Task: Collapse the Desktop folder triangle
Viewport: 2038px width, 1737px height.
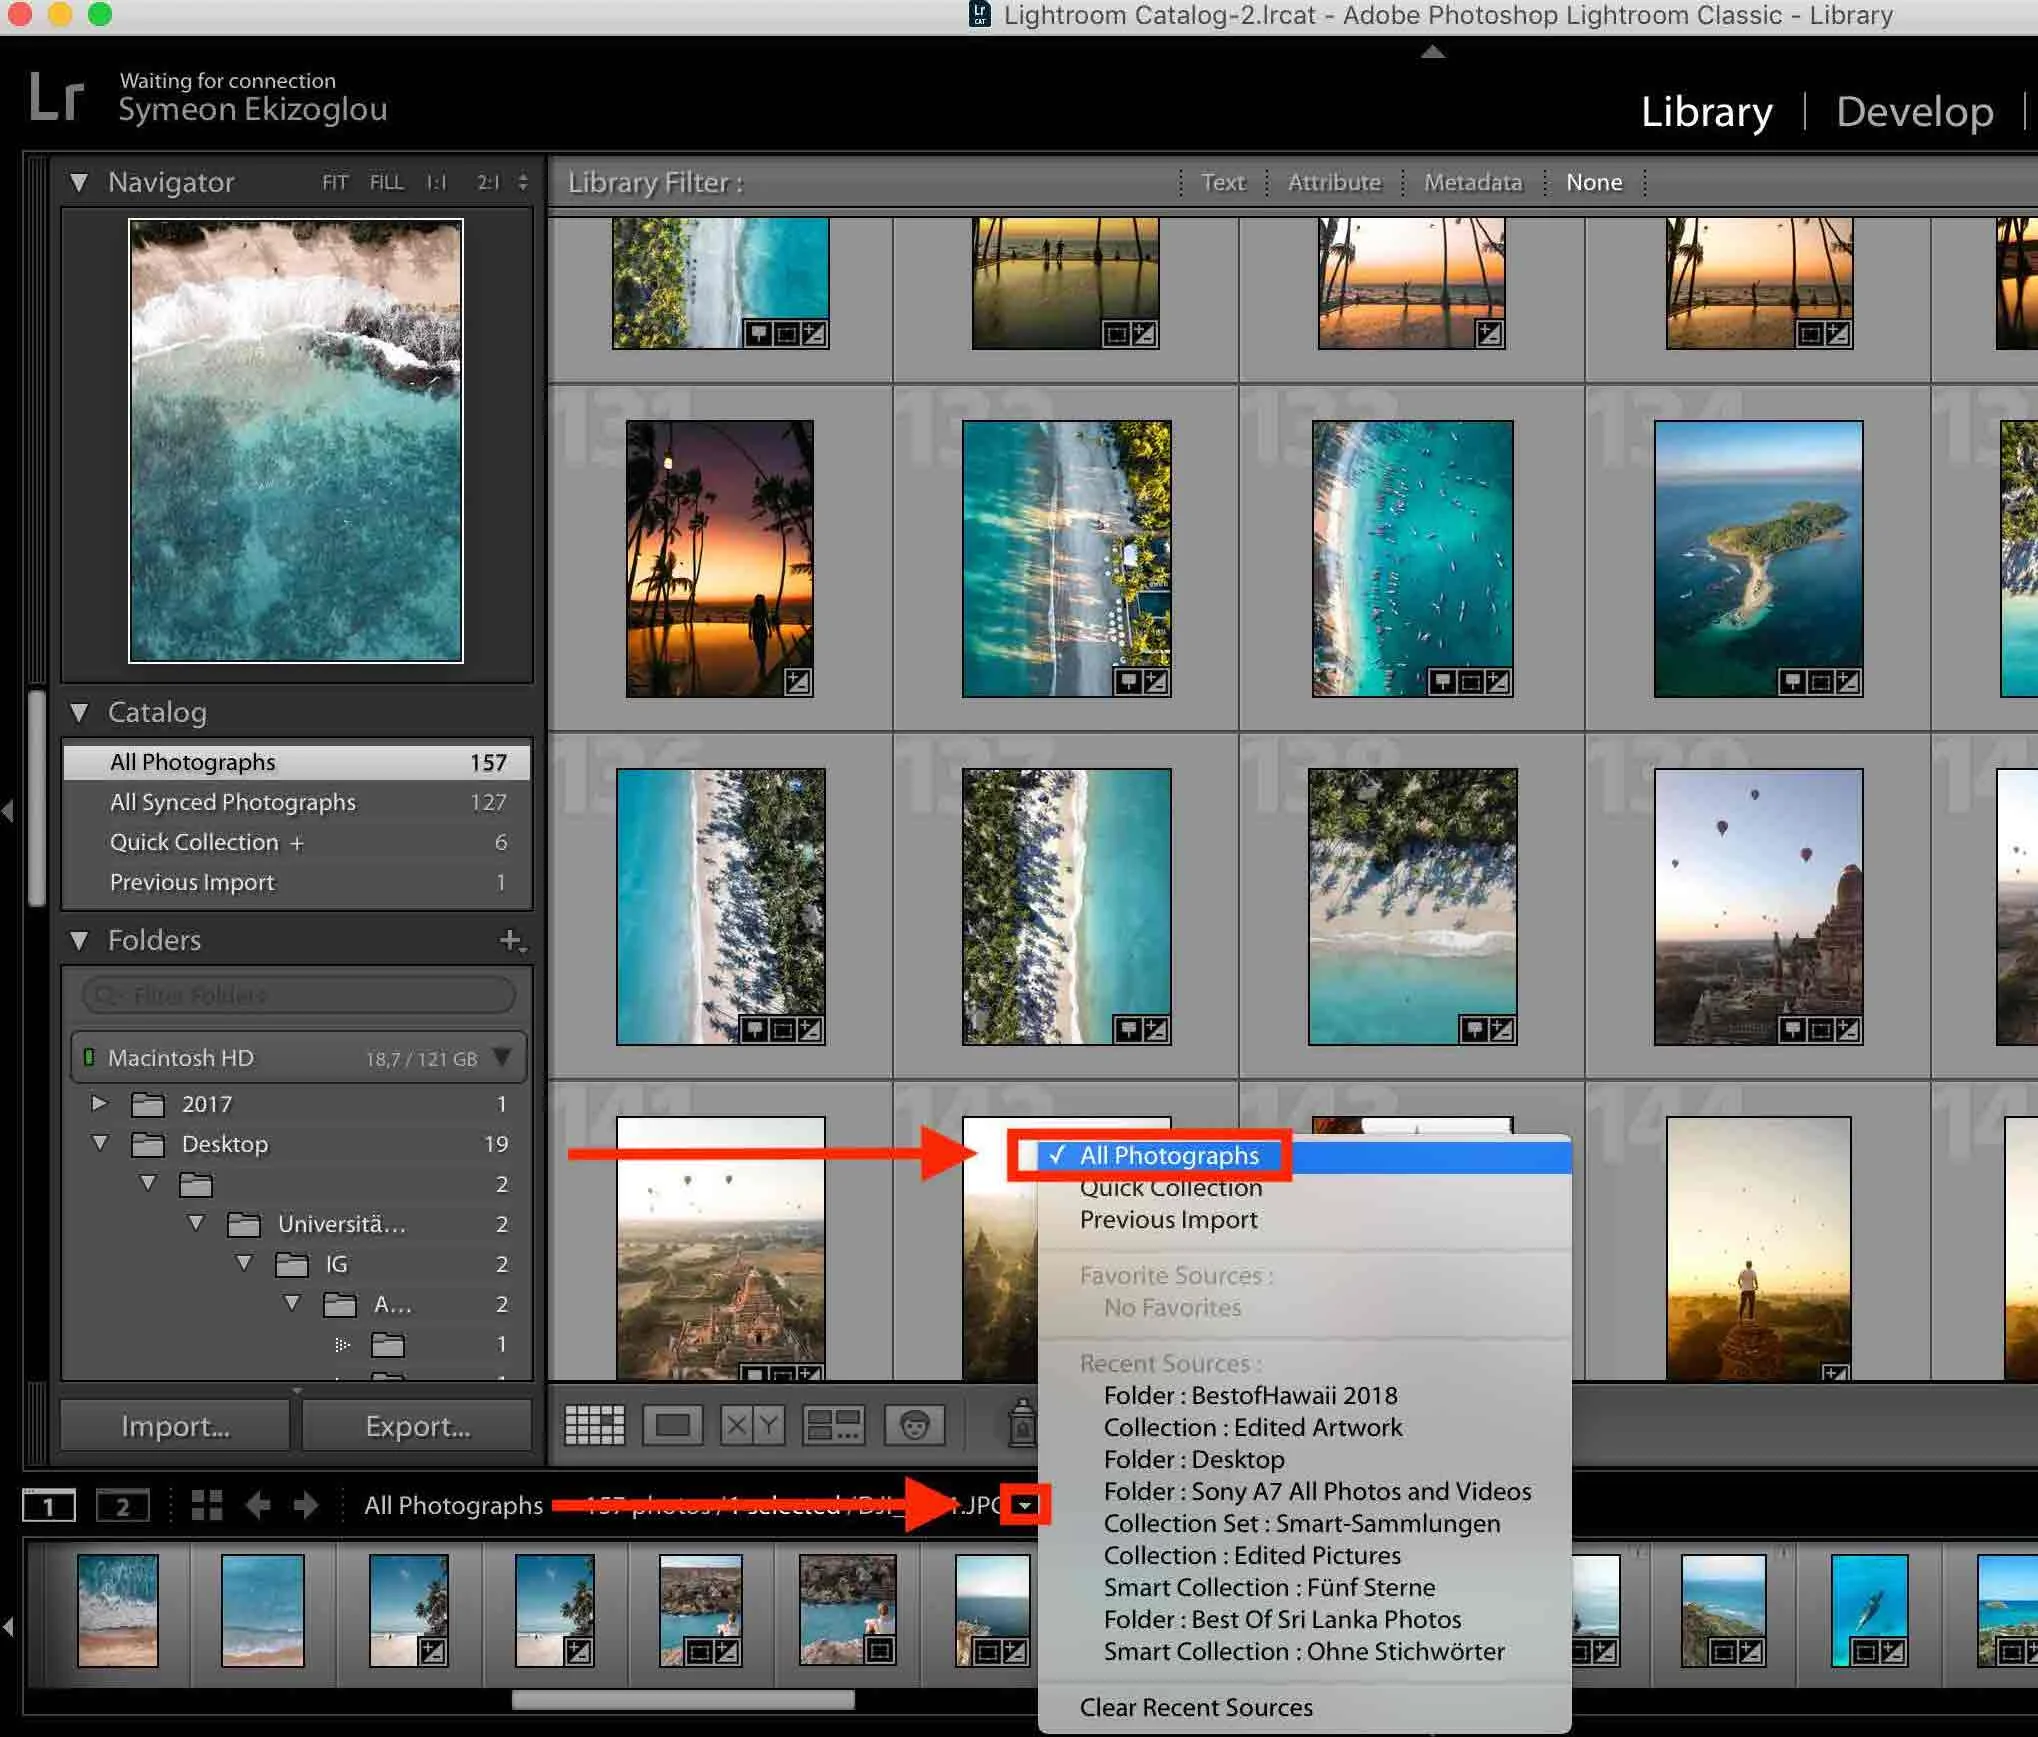Action: (x=99, y=1143)
